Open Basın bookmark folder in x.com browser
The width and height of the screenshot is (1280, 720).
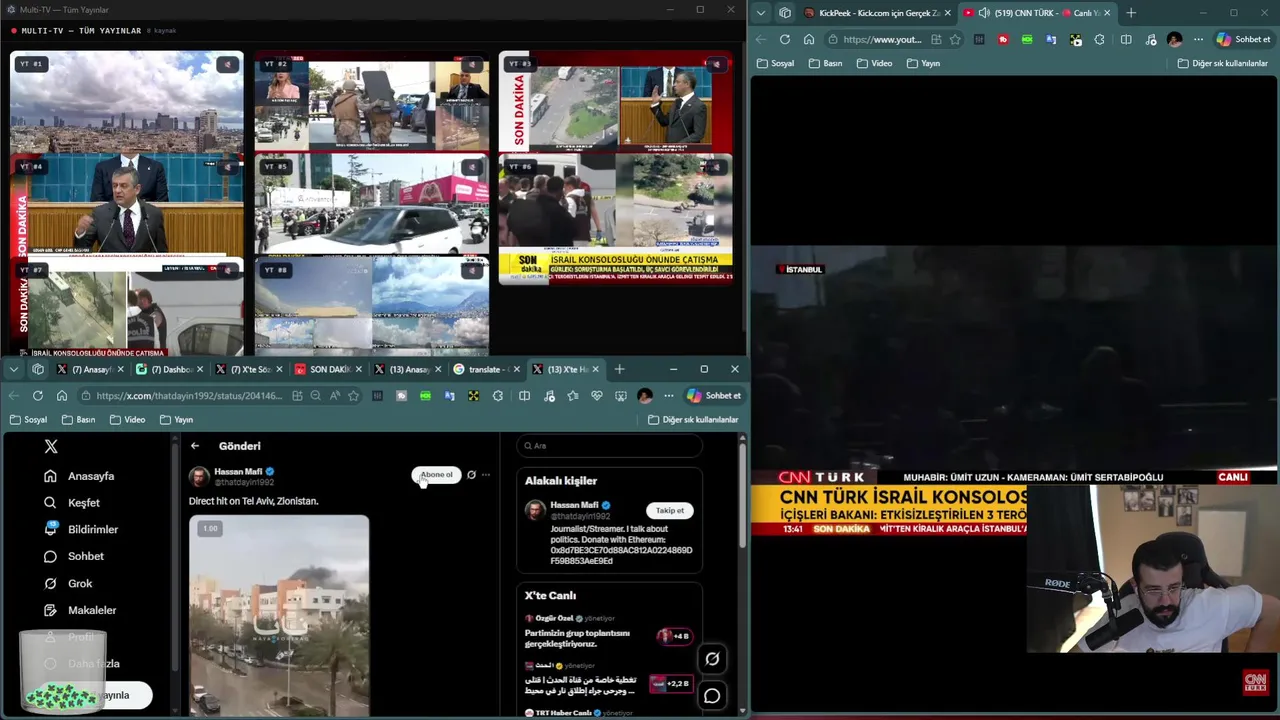79,420
